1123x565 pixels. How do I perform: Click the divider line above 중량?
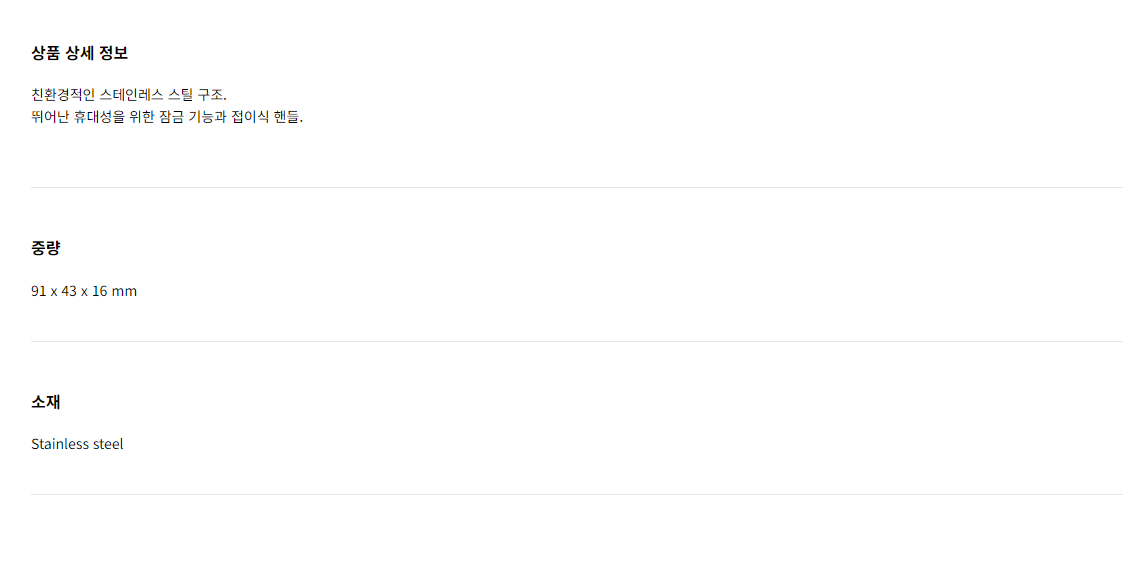(x=577, y=188)
